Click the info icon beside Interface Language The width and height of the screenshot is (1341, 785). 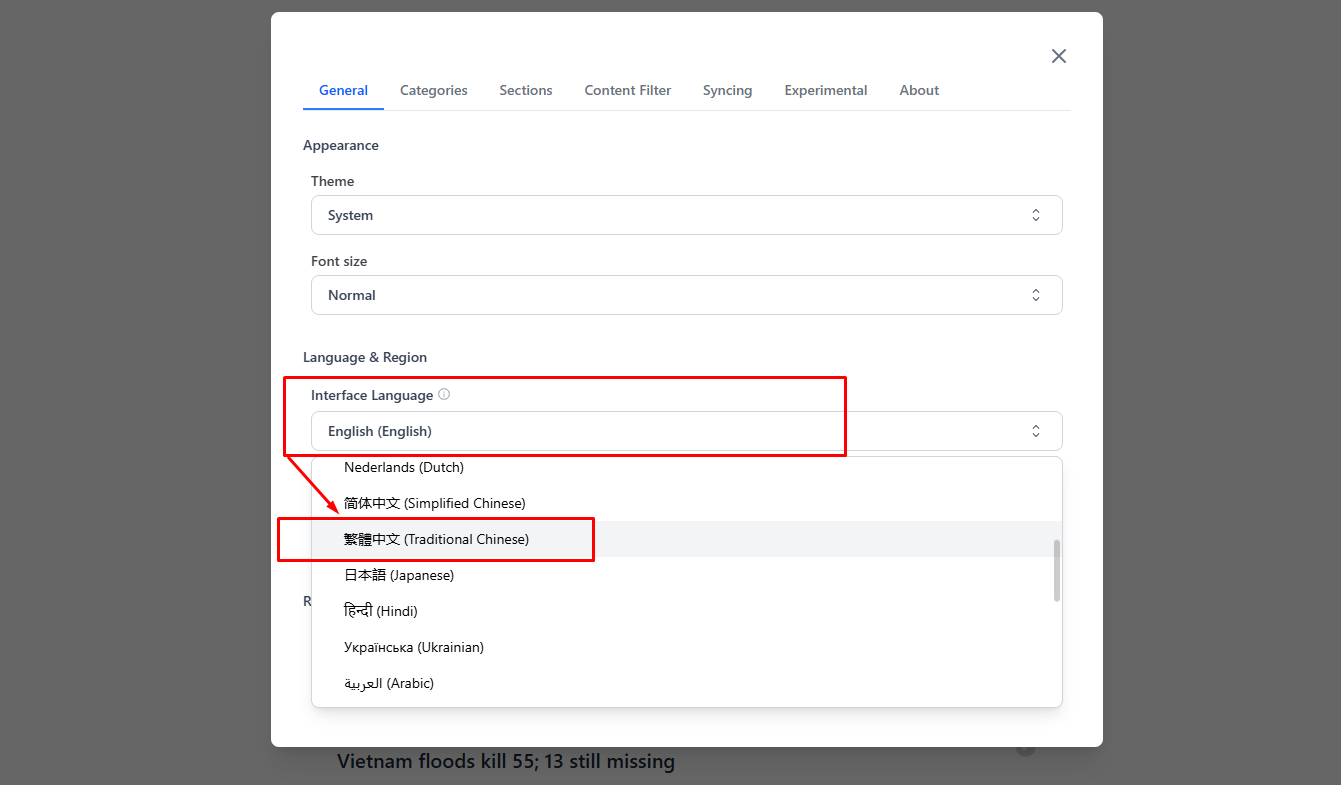pyautogui.click(x=444, y=394)
